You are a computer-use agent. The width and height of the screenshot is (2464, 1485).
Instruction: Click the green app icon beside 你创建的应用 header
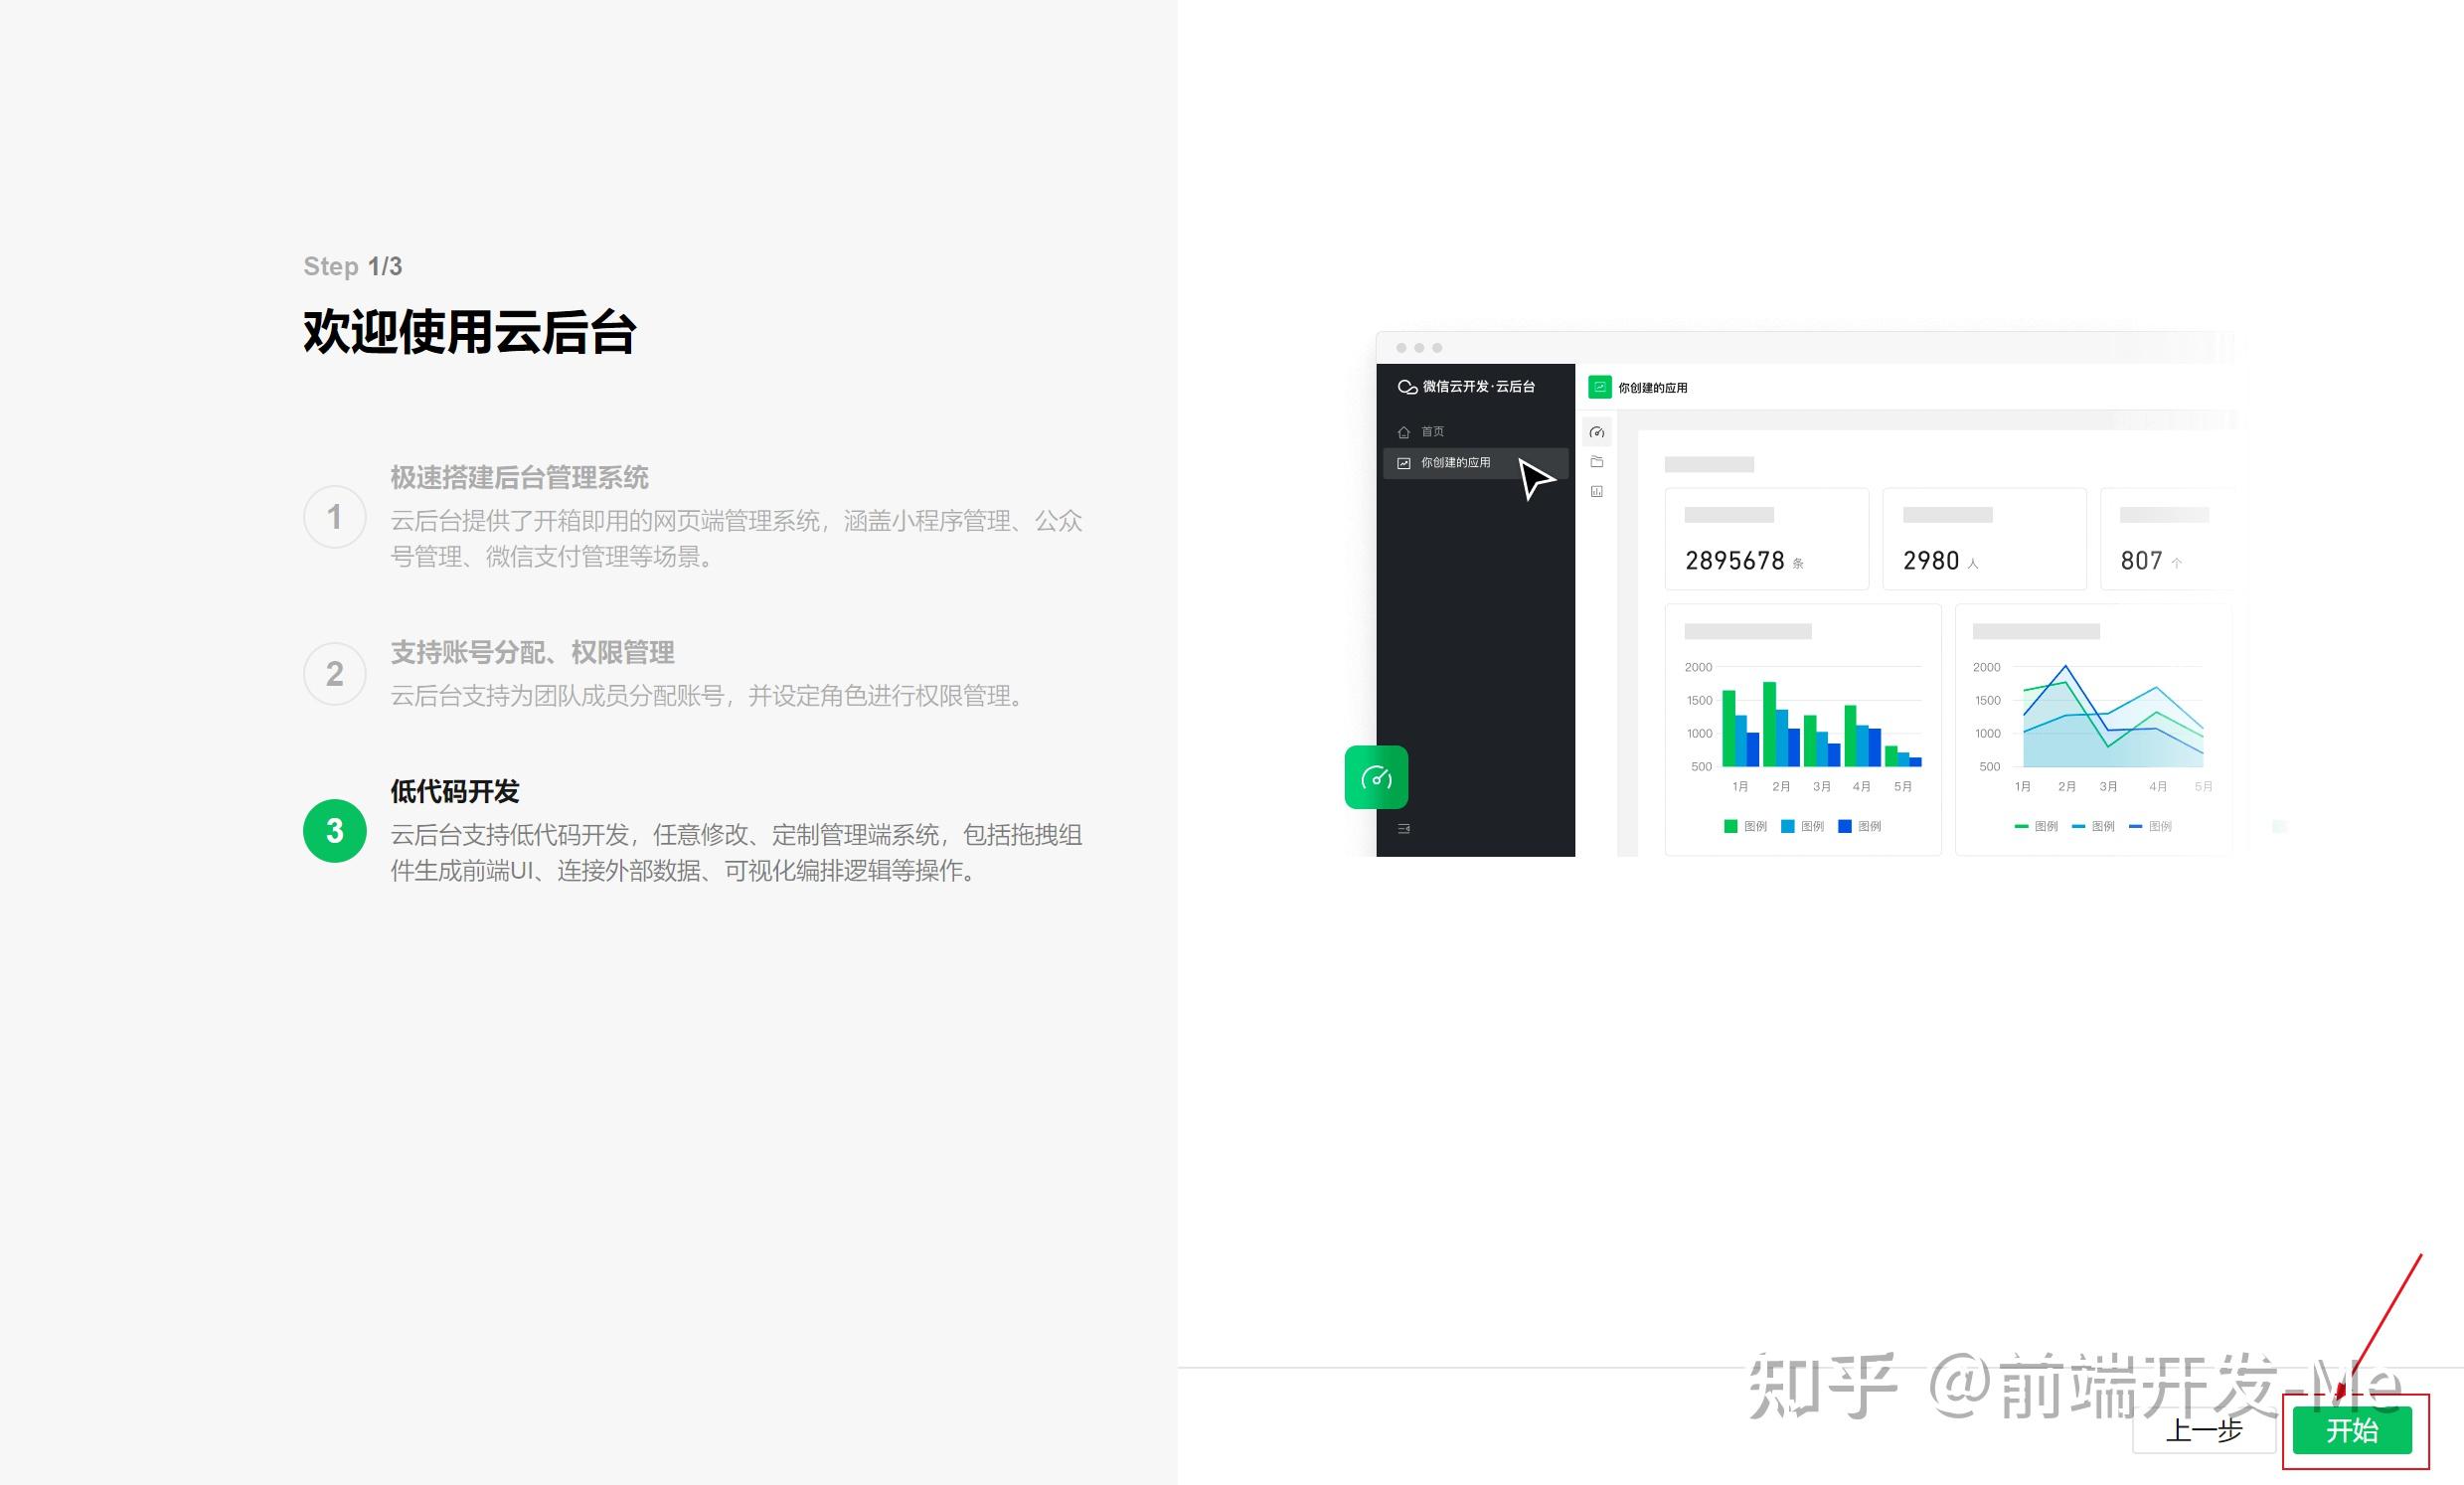point(1600,387)
